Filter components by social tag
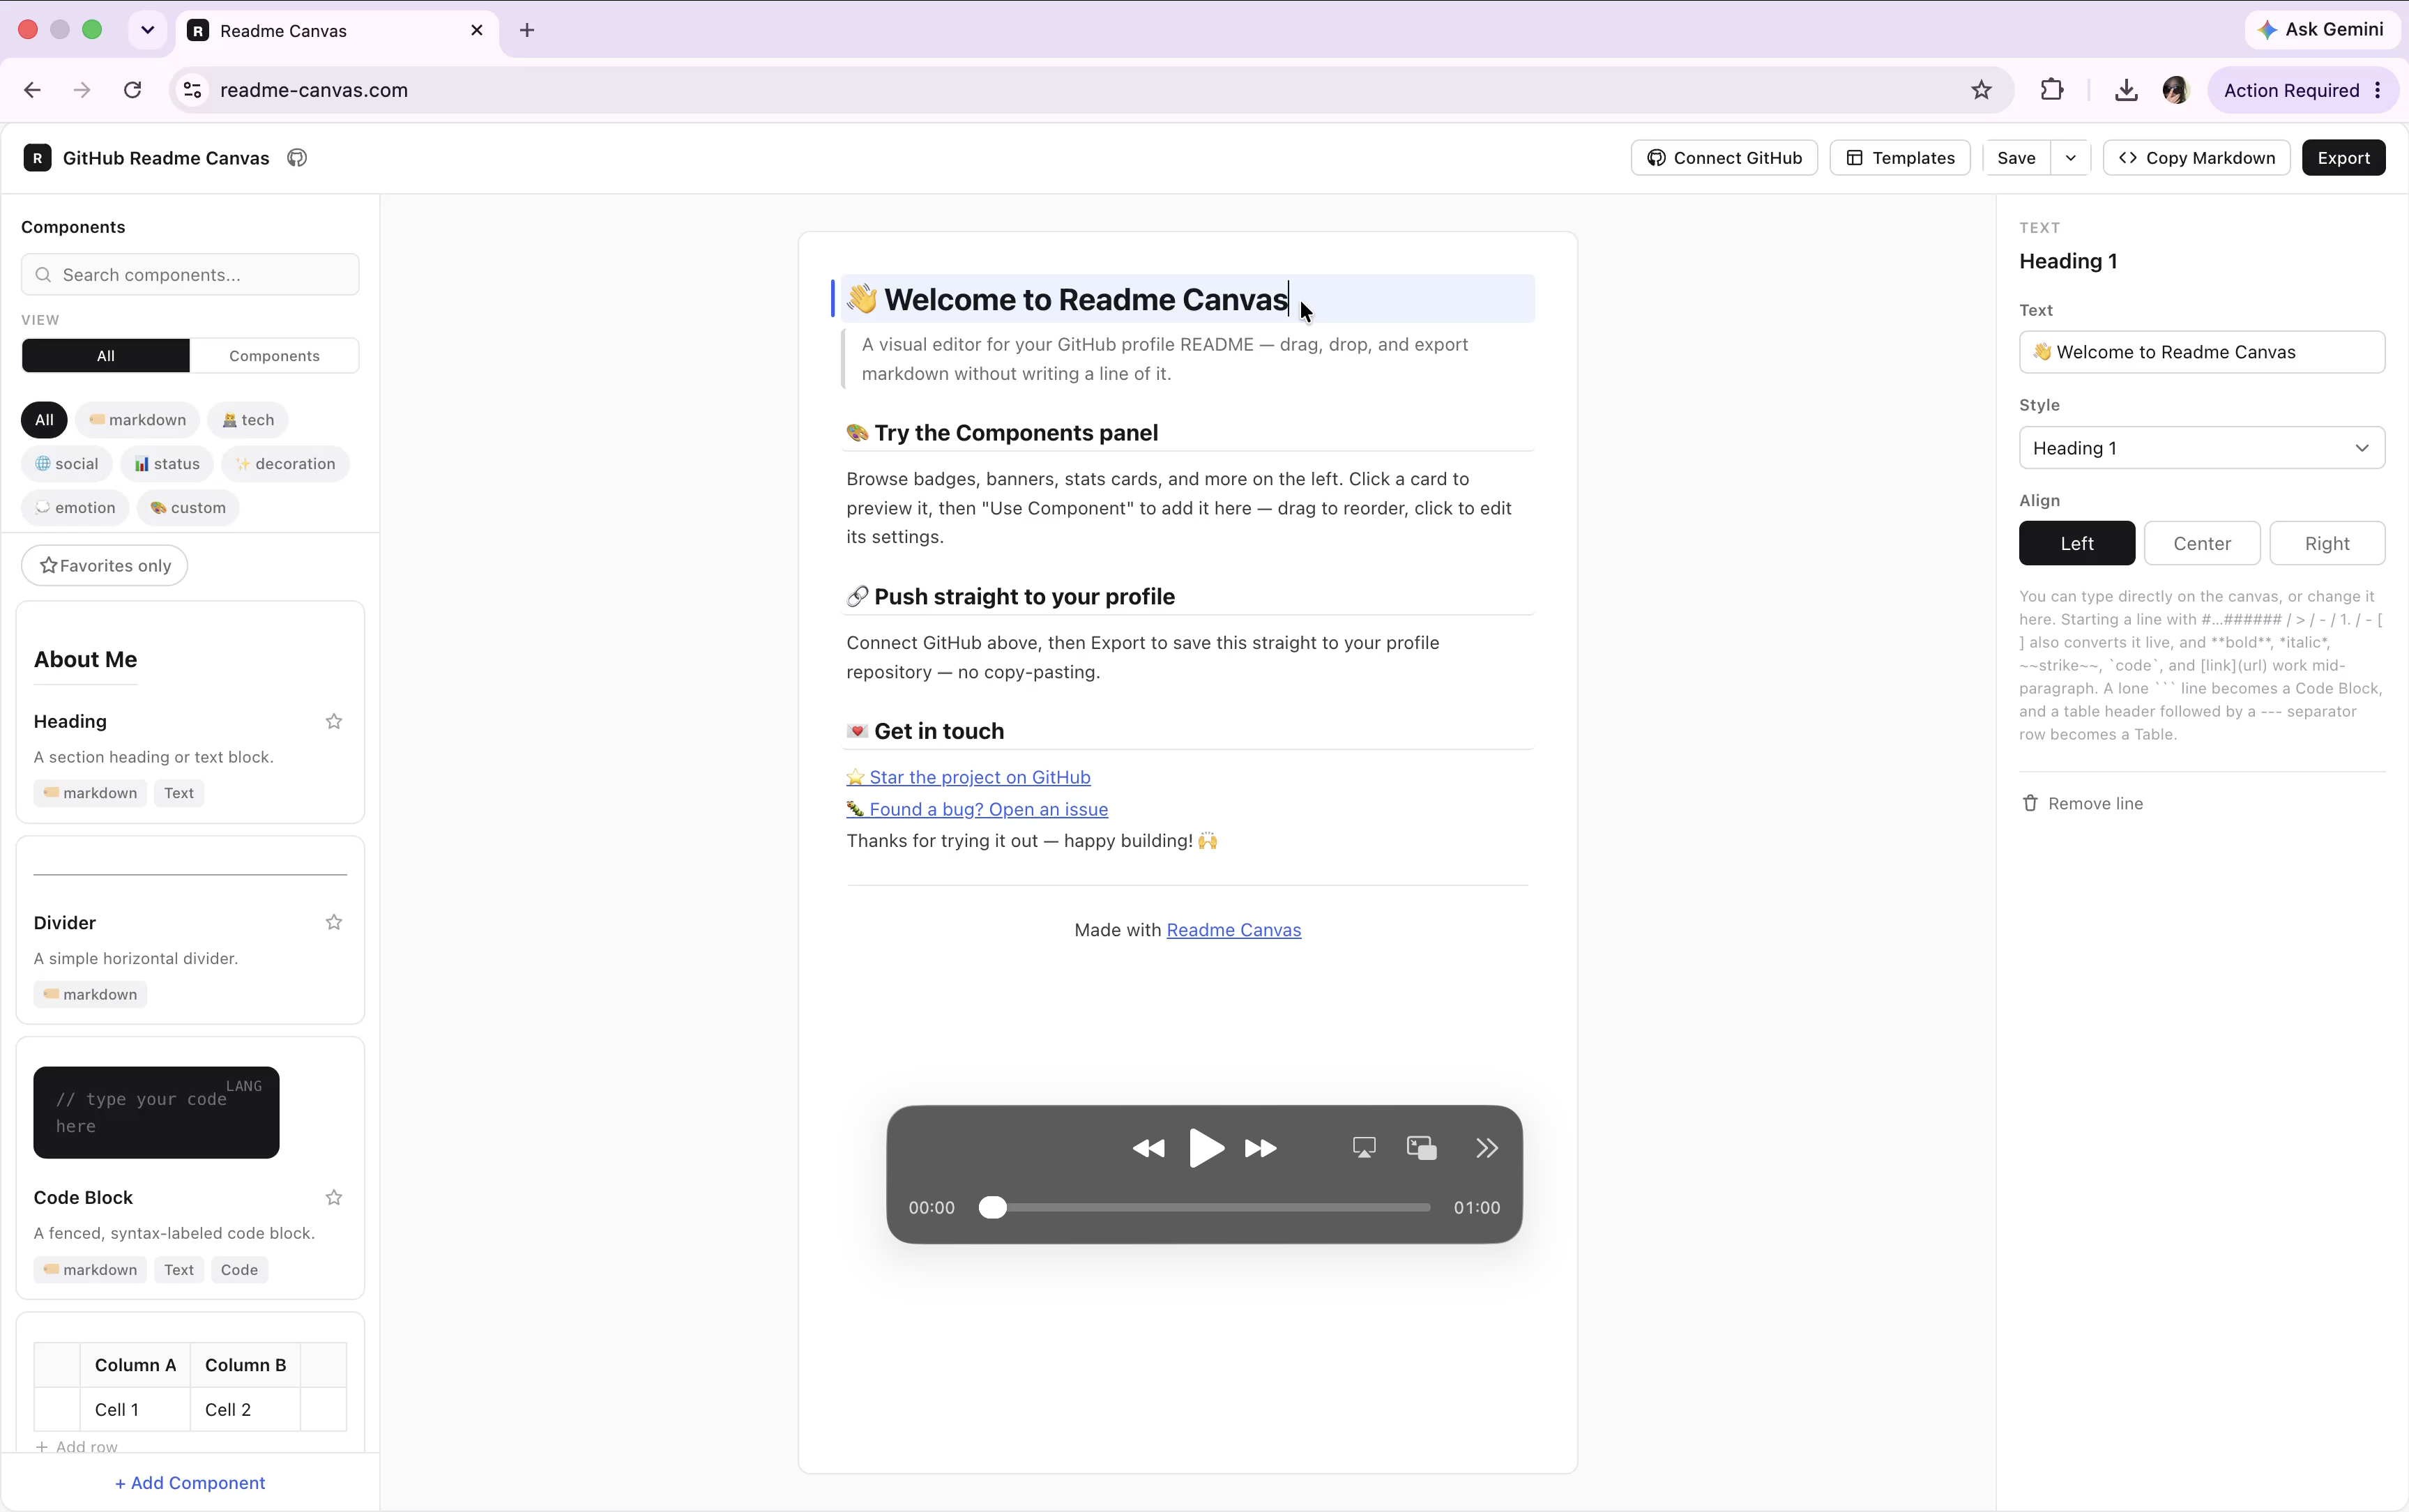The height and width of the screenshot is (1512, 2409). pyautogui.click(x=67, y=464)
